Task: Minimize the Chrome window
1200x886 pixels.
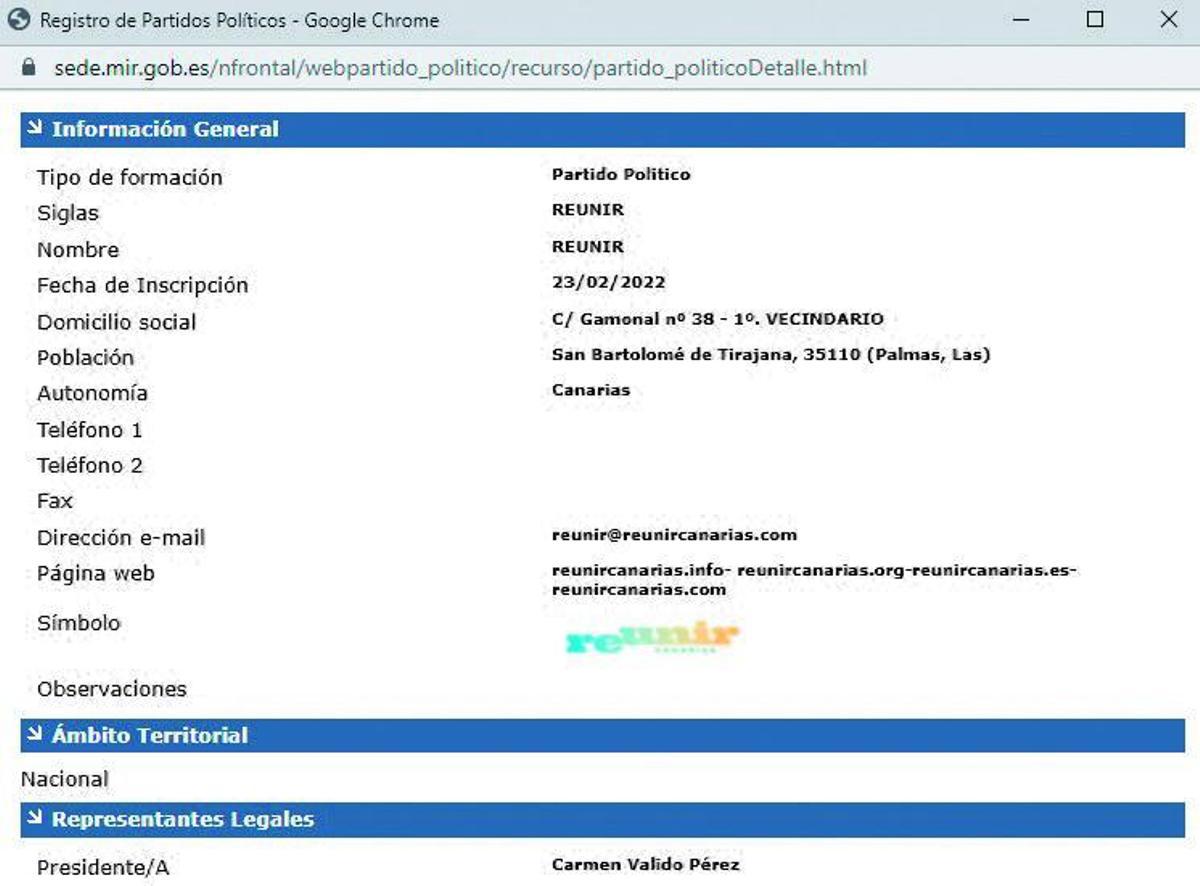Action: click(x=1021, y=20)
